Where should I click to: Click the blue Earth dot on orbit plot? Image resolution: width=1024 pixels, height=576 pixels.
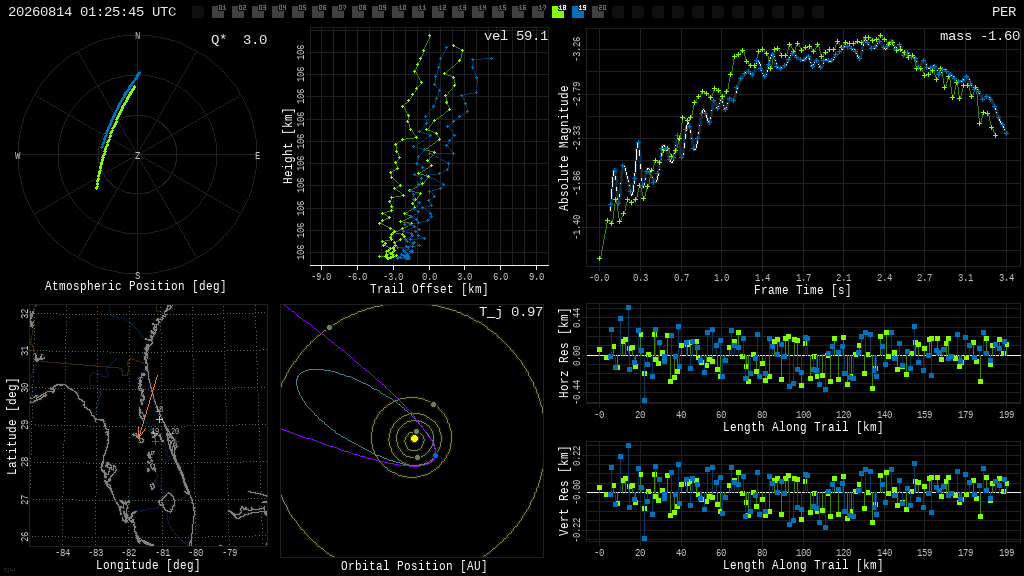pyautogui.click(x=436, y=456)
